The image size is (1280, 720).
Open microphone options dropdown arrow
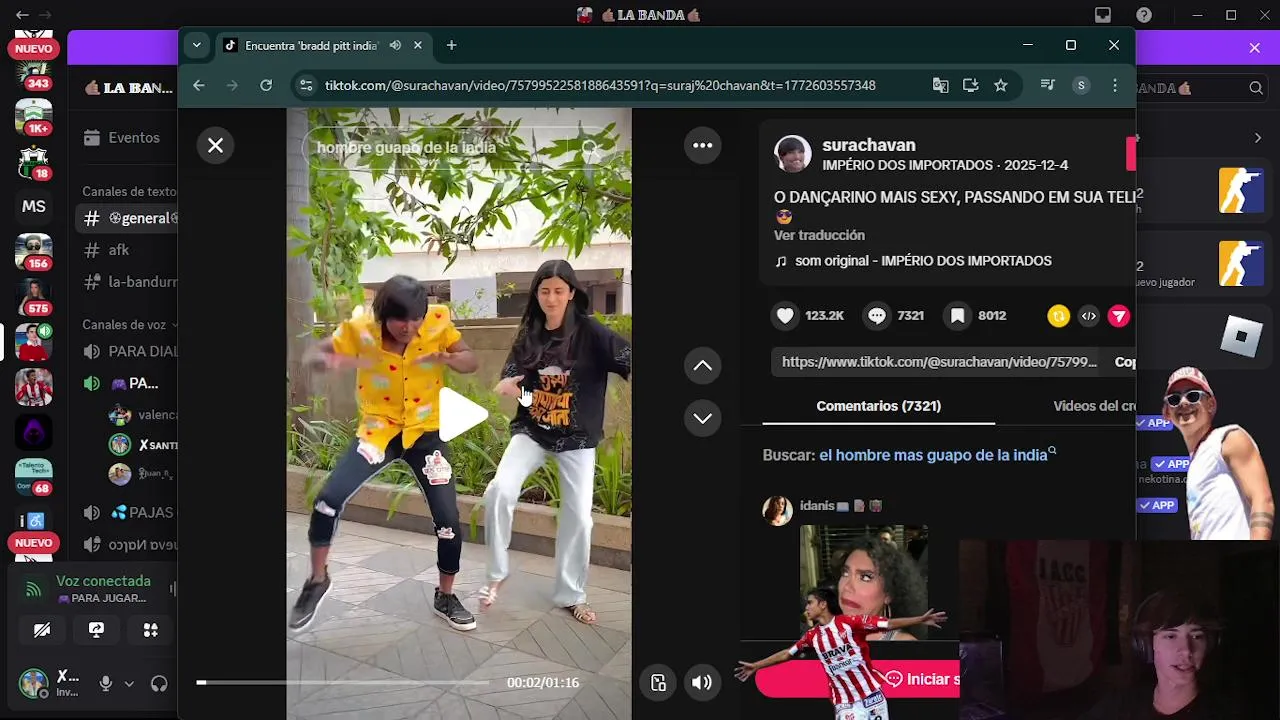pyautogui.click(x=129, y=684)
